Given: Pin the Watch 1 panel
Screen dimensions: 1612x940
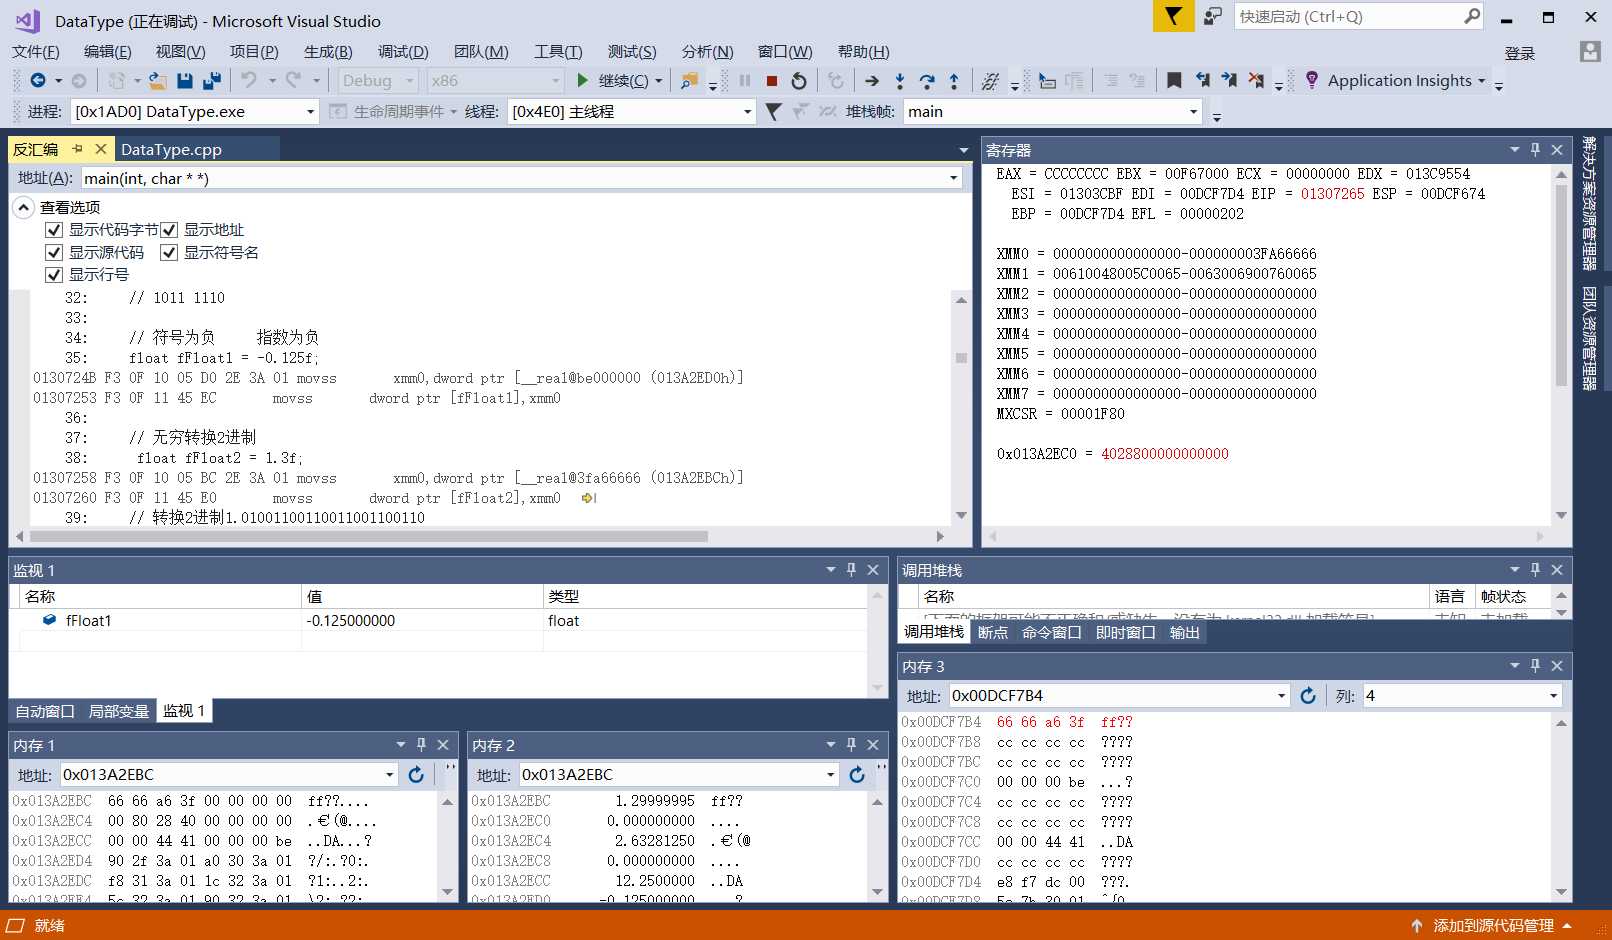Looking at the screenshot, I should tap(851, 570).
